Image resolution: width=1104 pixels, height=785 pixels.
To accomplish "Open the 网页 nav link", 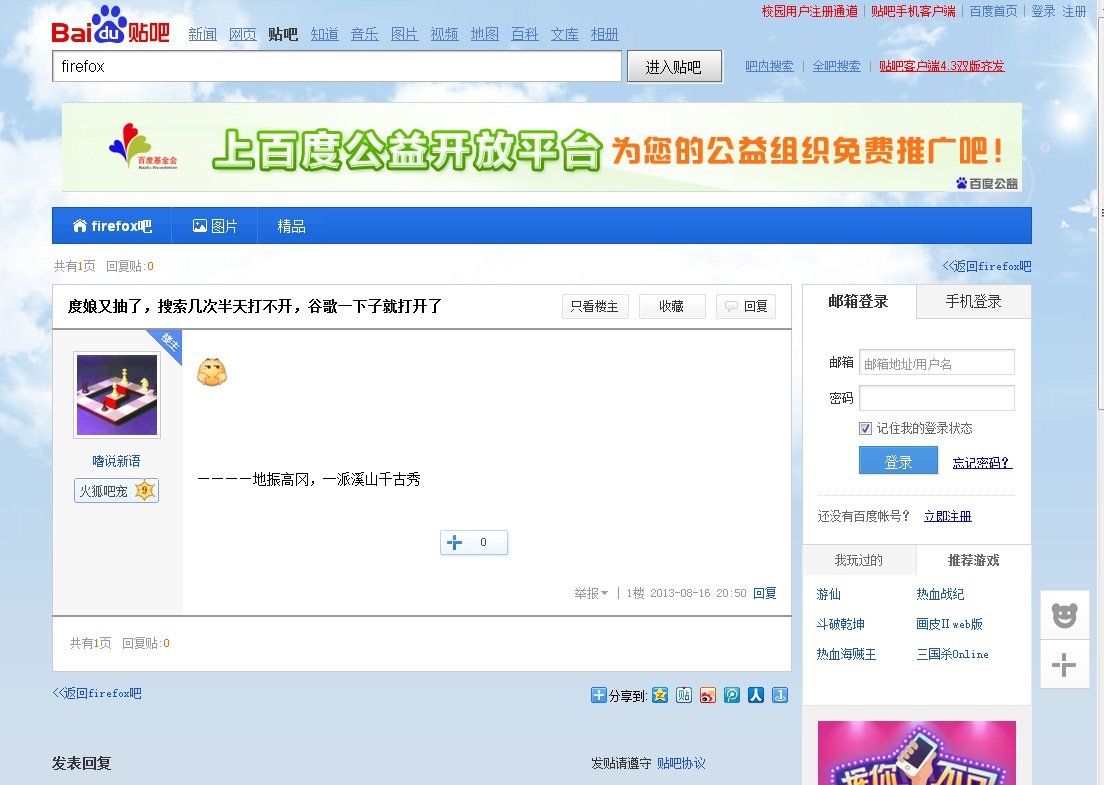I will (x=243, y=34).
